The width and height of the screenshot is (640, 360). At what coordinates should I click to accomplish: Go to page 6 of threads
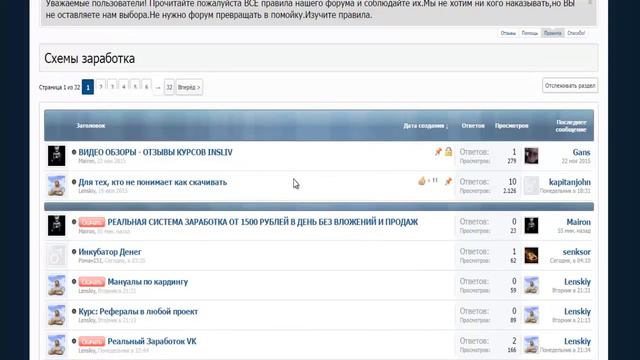click(147, 87)
